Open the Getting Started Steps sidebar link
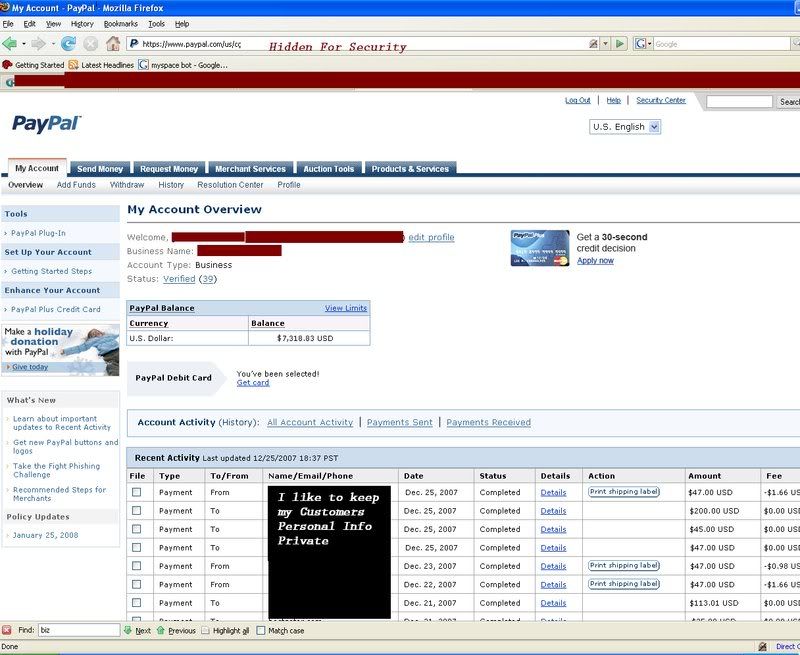The image size is (800, 655). (52, 271)
